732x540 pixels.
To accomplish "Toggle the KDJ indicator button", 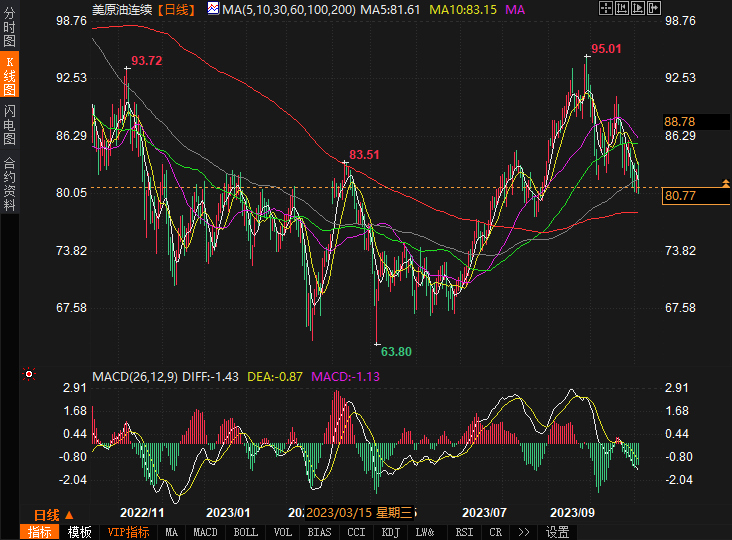I will [390, 532].
